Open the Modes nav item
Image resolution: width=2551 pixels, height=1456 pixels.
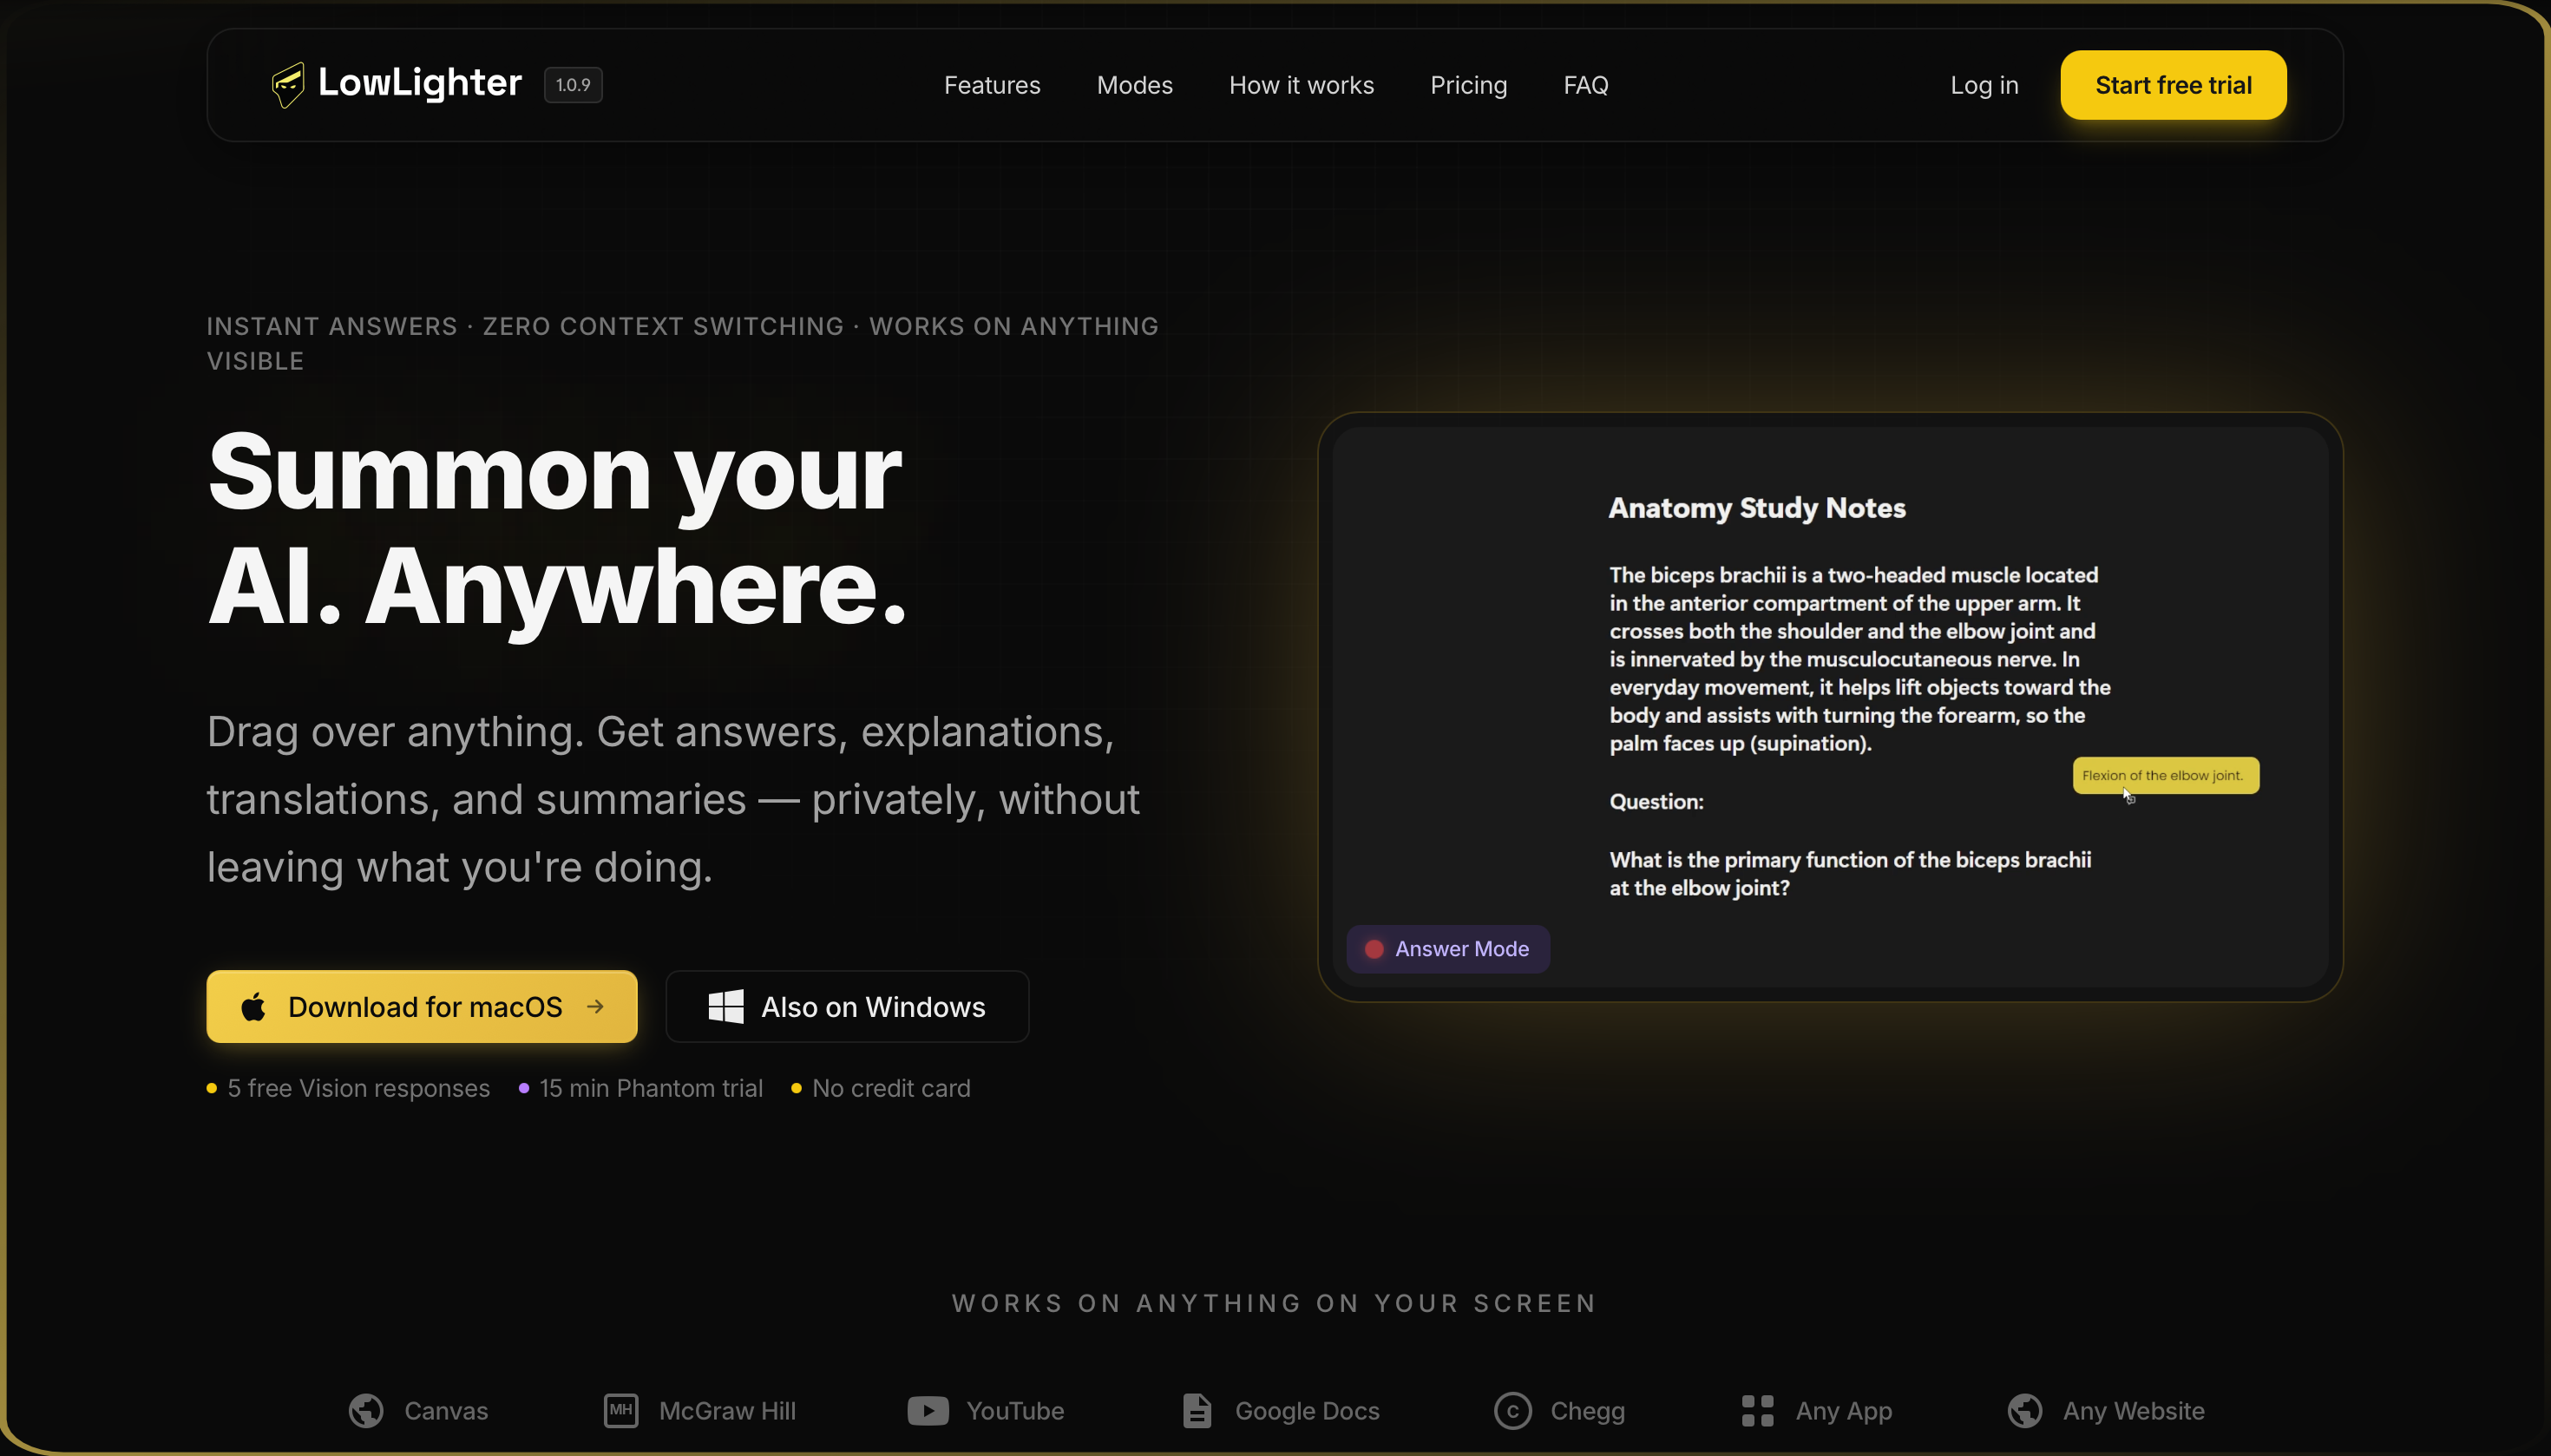pyautogui.click(x=1134, y=85)
